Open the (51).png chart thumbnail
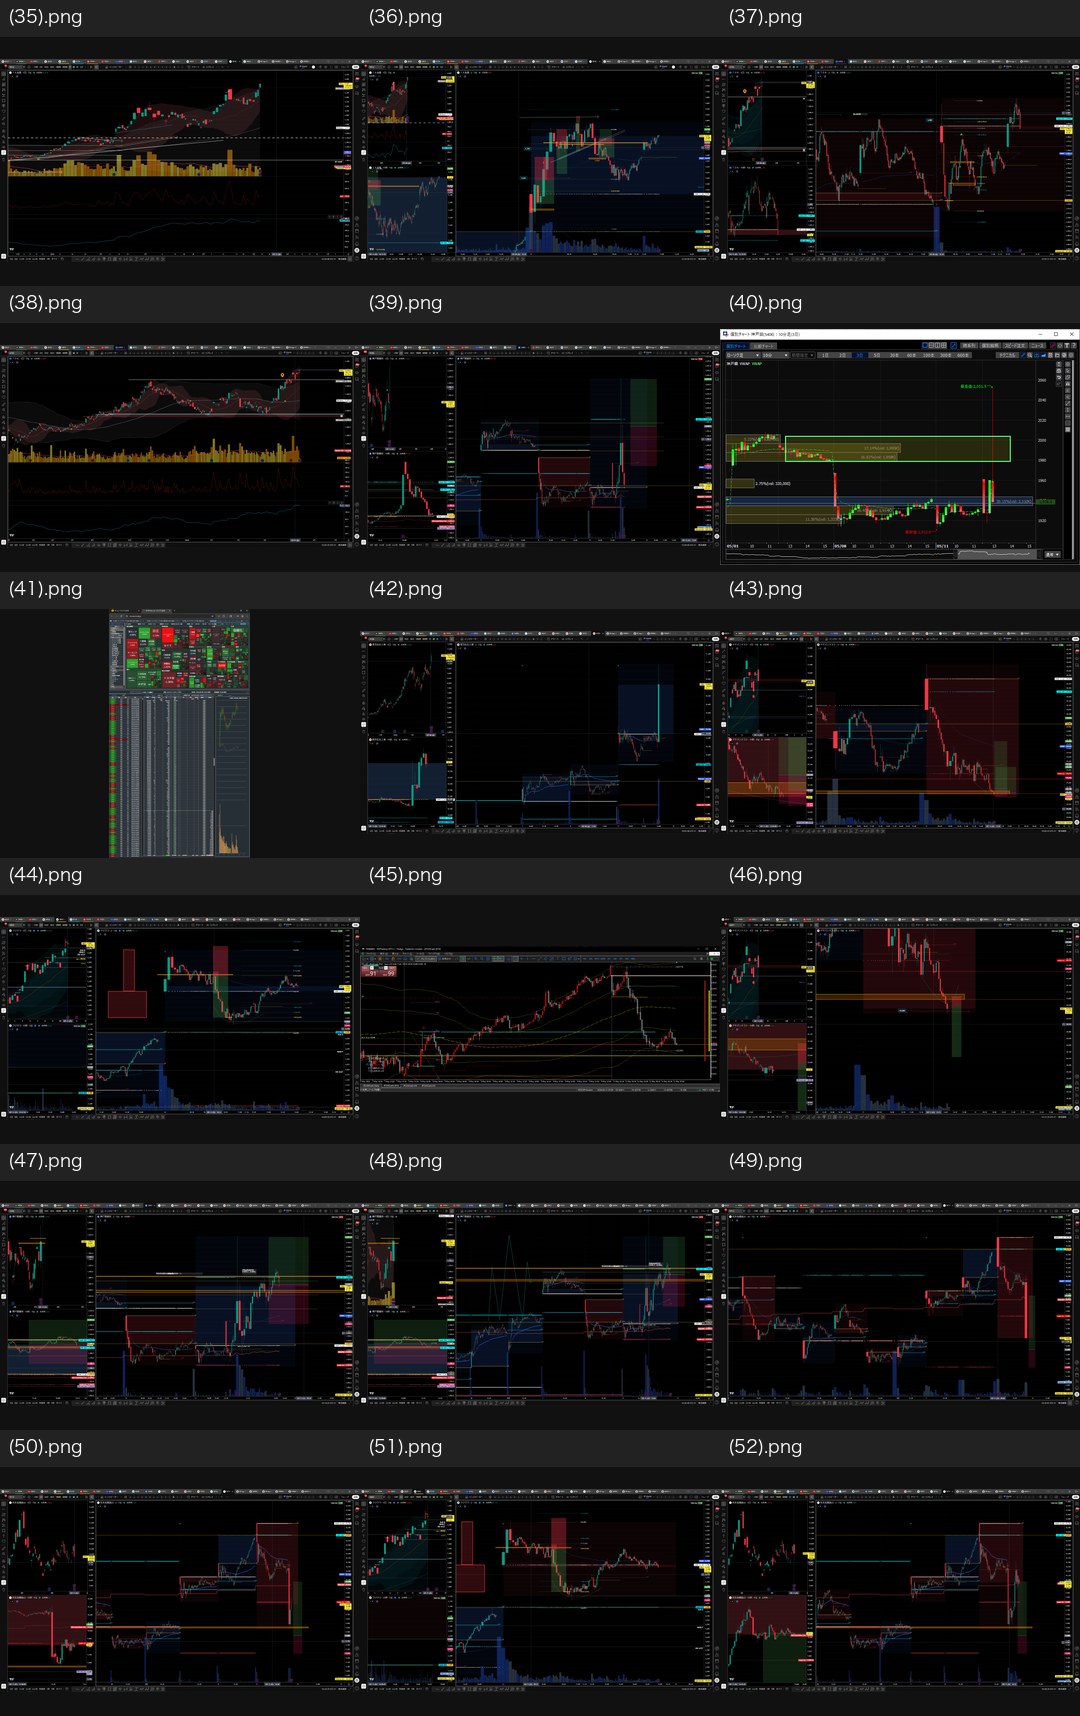The height and width of the screenshot is (1716, 1080). coord(540,1590)
